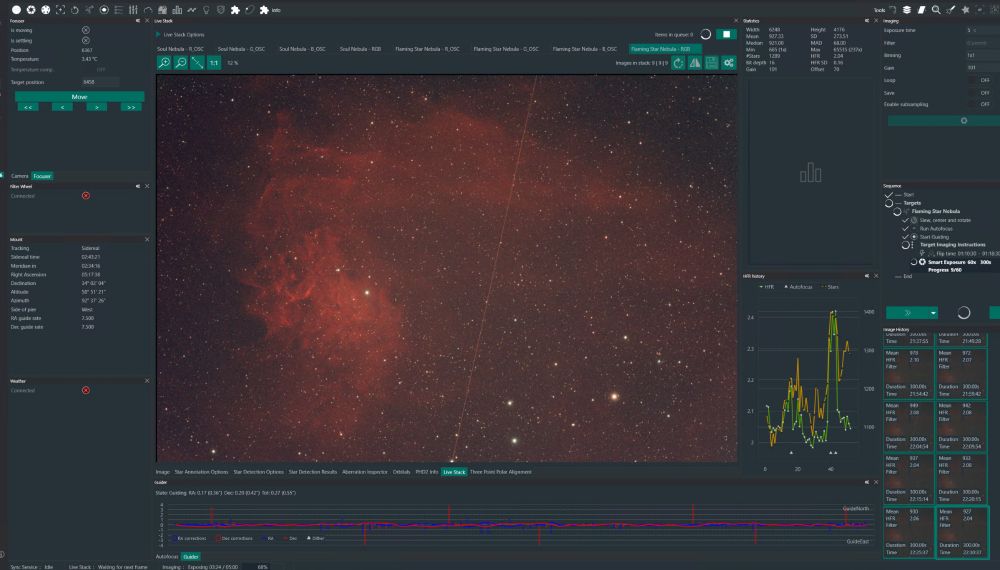Toggle Dec corrections series in guider legend
The width and height of the screenshot is (1000, 570).
[x=234, y=538]
